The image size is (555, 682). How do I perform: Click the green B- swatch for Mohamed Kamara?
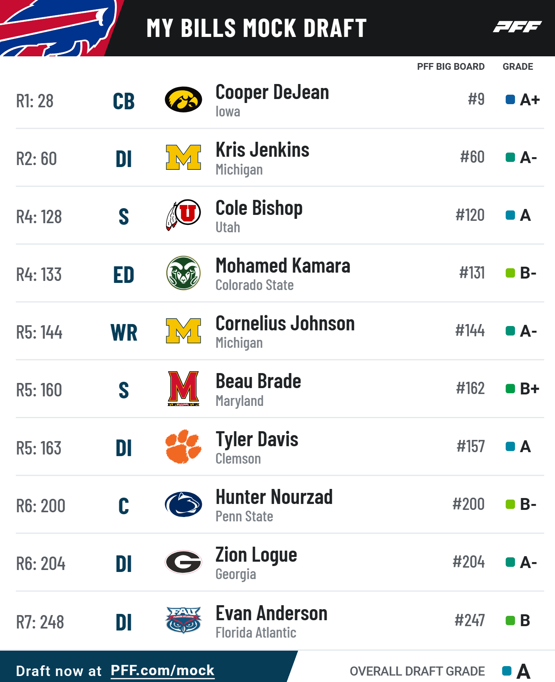[x=510, y=273]
